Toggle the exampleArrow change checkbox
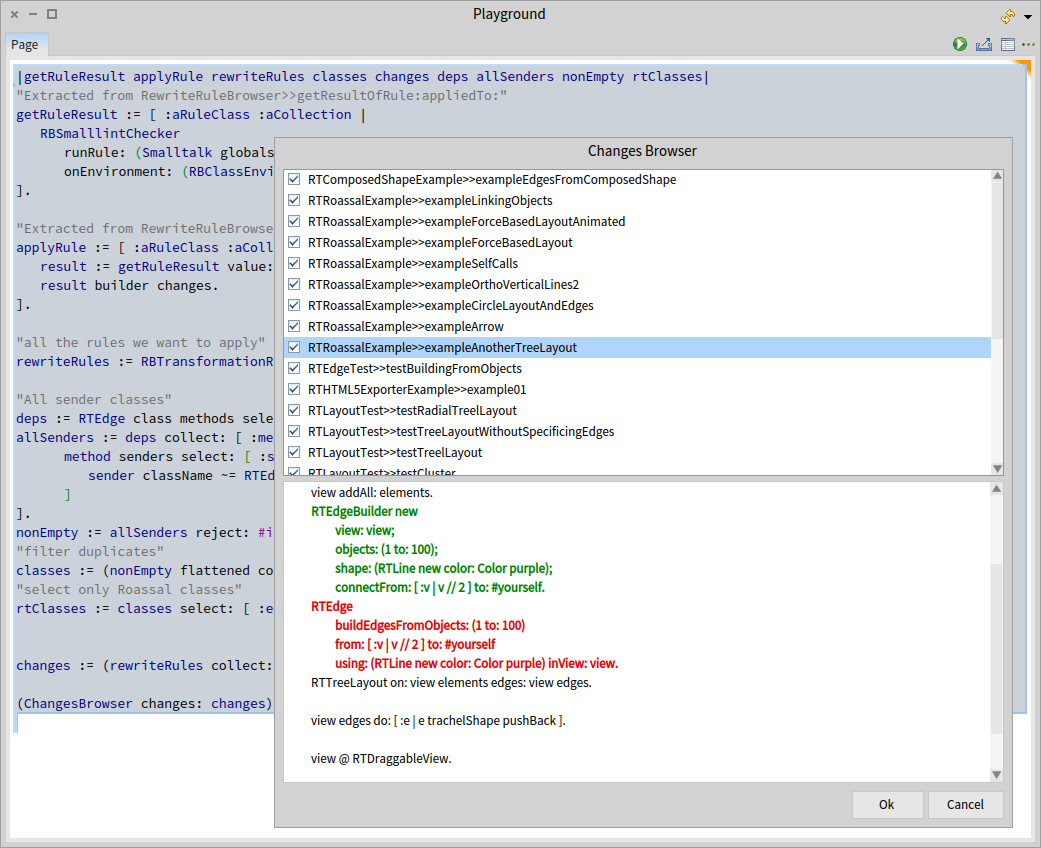 pos(294,327)
